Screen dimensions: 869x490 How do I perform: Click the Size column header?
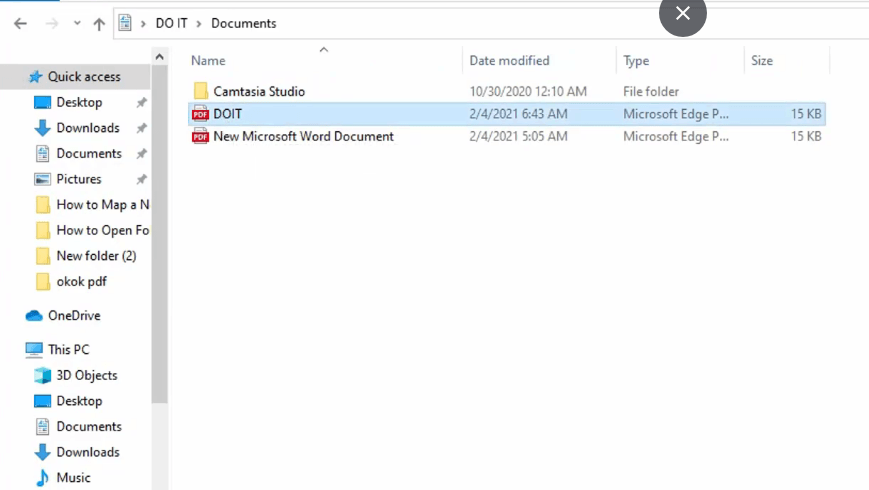point(761,60)
